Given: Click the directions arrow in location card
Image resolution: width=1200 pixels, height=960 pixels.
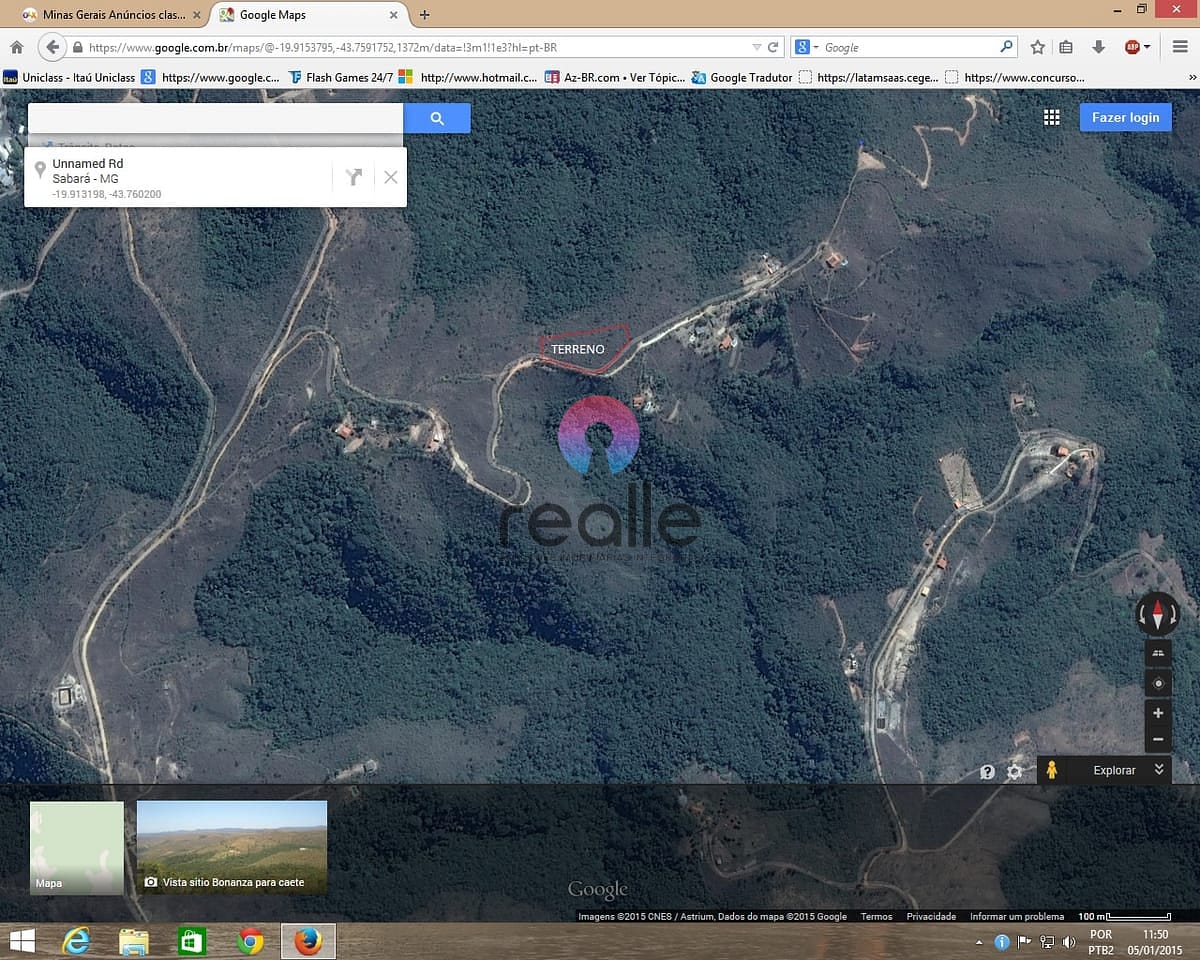Looking at the screenshot, I should click(353, 177).
